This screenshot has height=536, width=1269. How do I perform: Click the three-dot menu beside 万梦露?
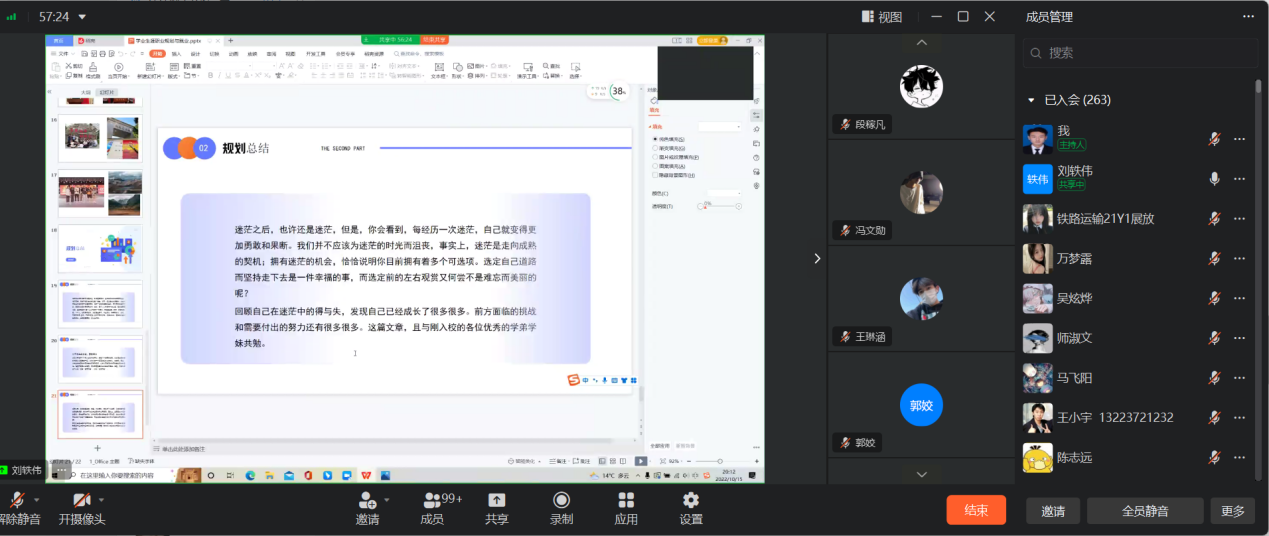(1240, 258)
